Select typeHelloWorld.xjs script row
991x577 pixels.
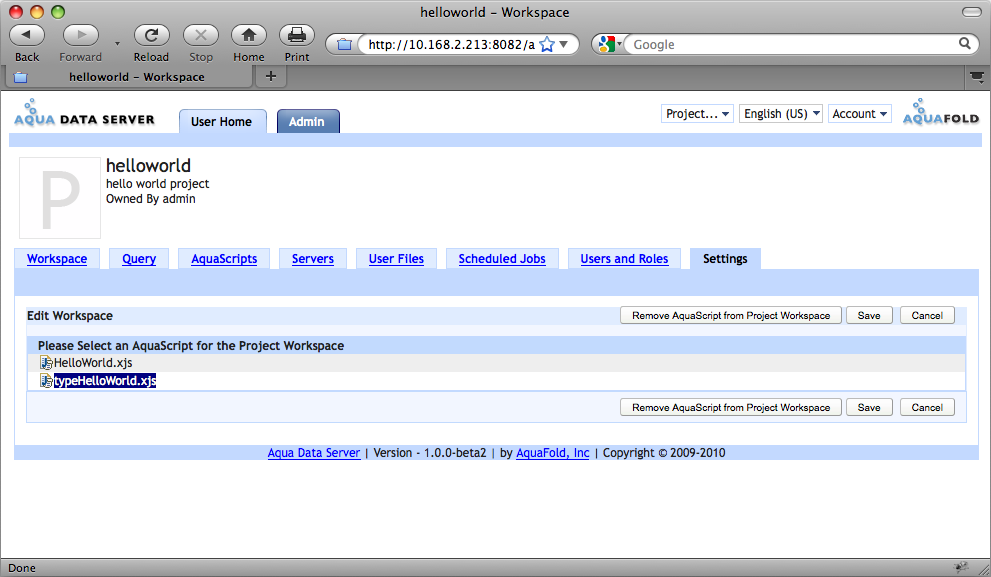496,380
